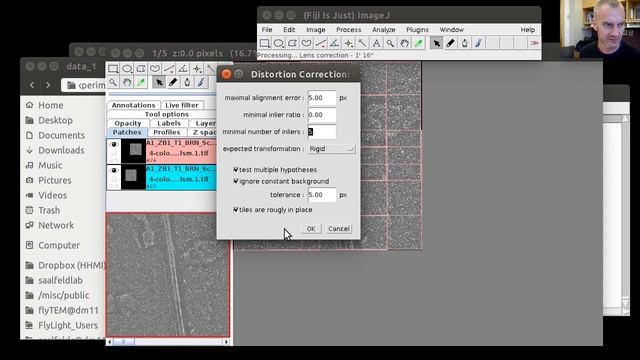The height and width of the screenshot is (360, 640).
Task: Select the Color picker dropper in ImageJ toolbar
Action: 418,43
